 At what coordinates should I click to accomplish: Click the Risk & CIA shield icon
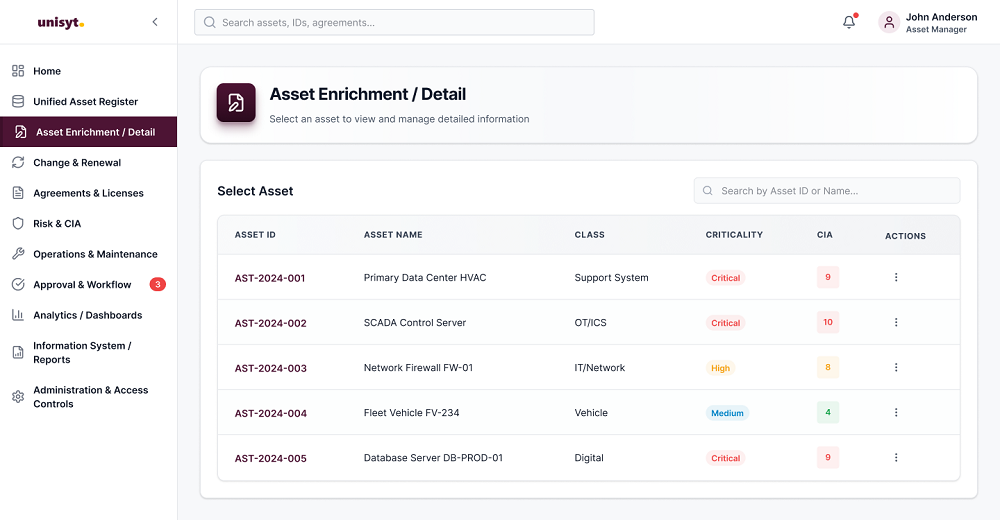click(x=18, y=223)
